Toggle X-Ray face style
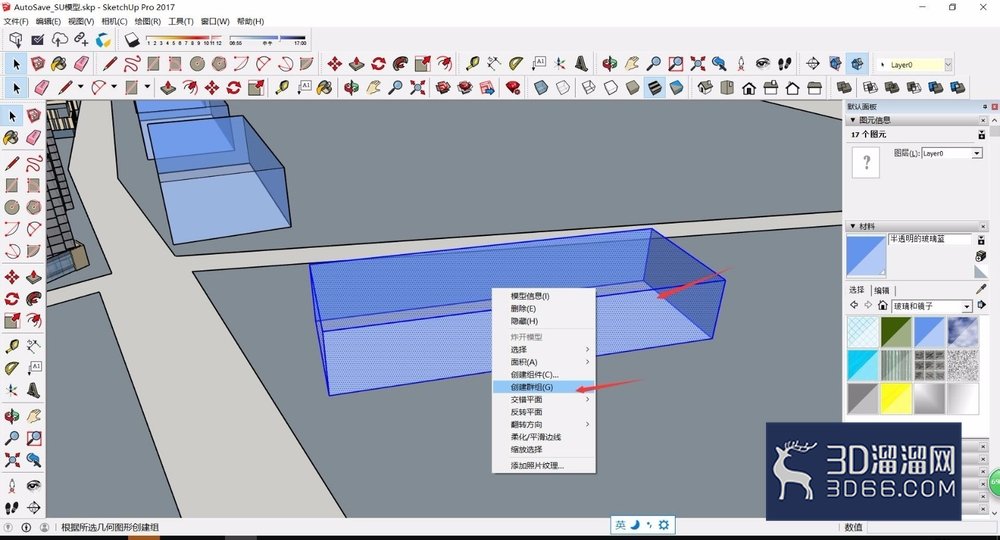The height and width of the screenshot is (540, 1000). pyautogui.click(x=541, y=87)
